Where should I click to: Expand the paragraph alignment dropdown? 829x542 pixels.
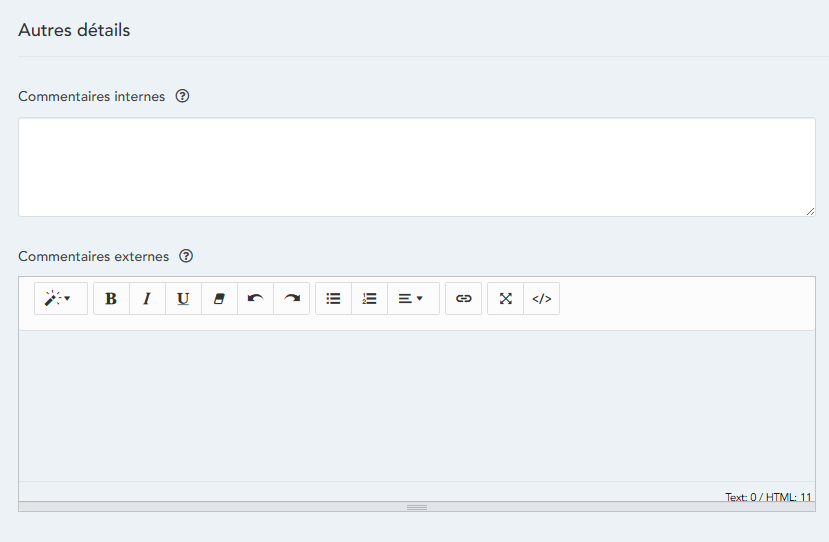412,299
